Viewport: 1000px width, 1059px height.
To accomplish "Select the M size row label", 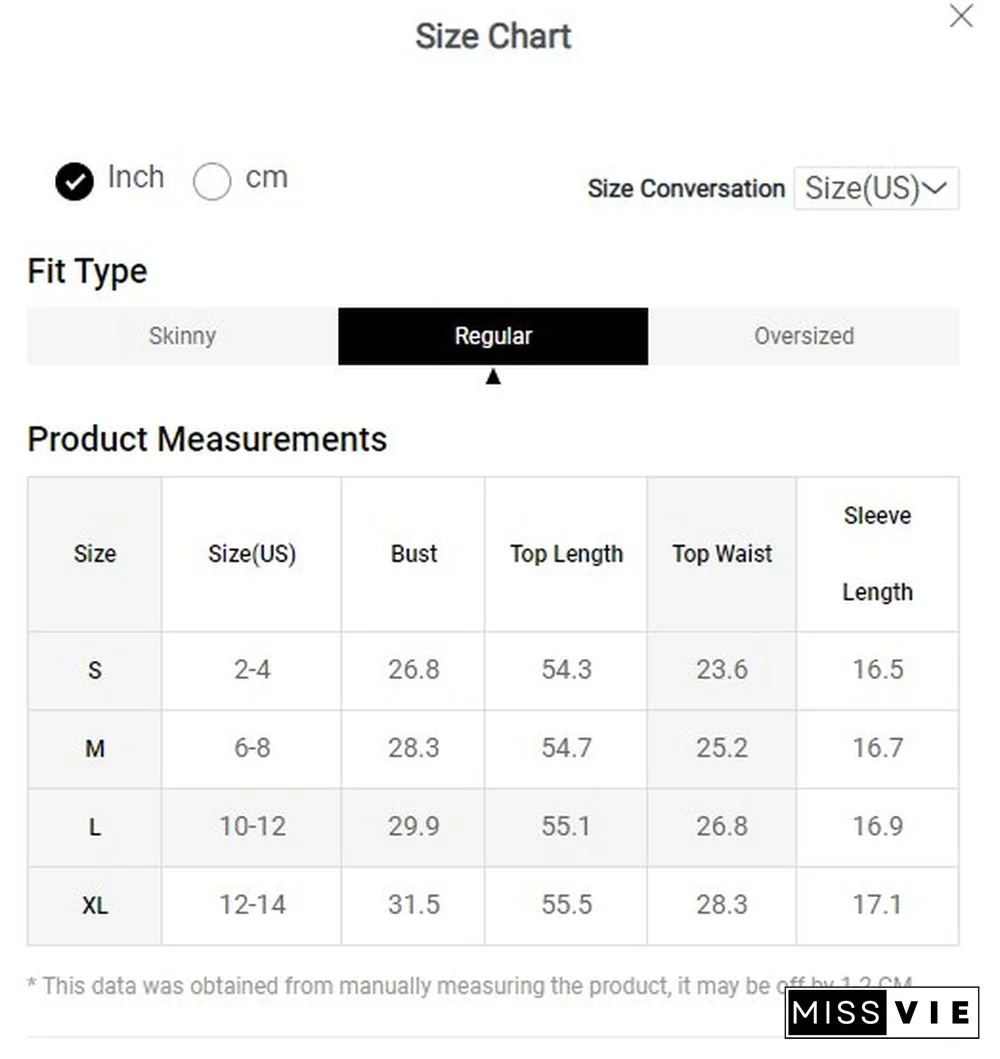I will [x=95, y=748].
